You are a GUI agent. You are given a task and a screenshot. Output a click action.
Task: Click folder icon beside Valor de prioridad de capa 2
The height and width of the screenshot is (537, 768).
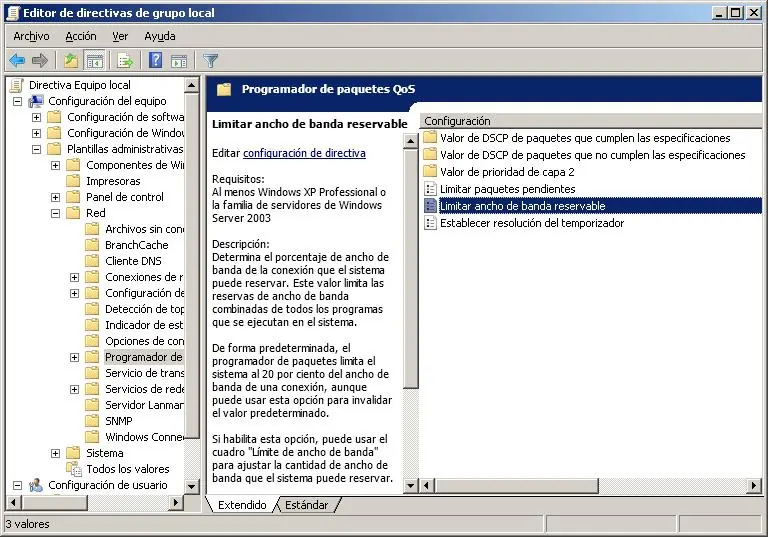[x=430, y=171]
